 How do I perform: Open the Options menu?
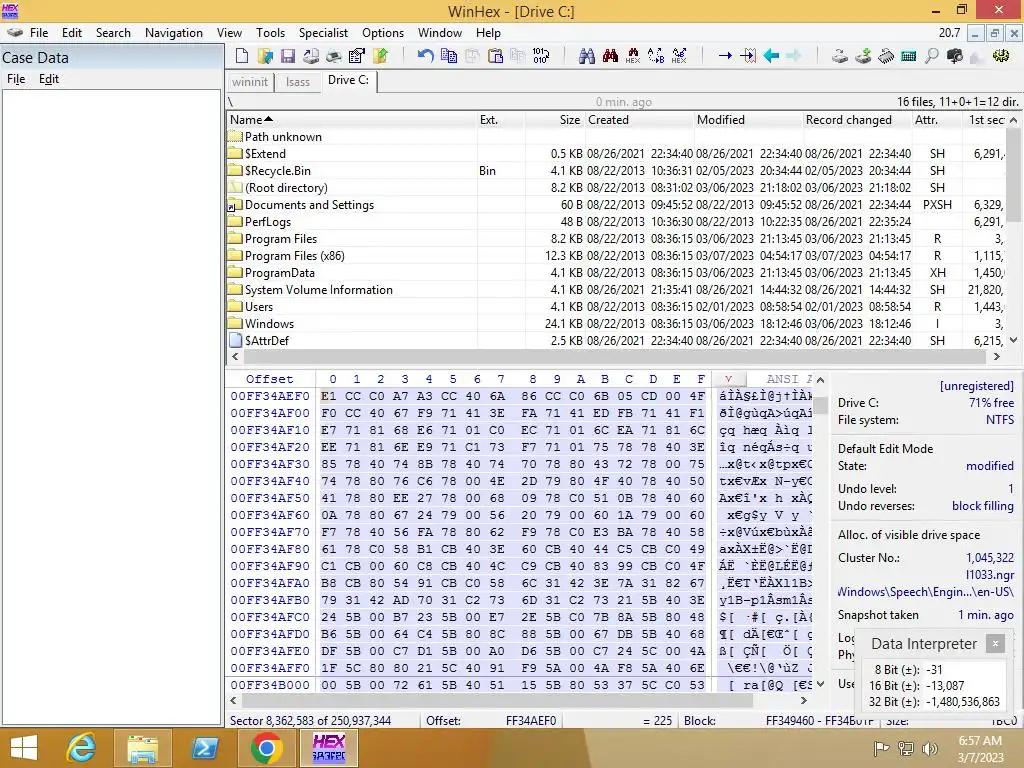tap(383, 33)
